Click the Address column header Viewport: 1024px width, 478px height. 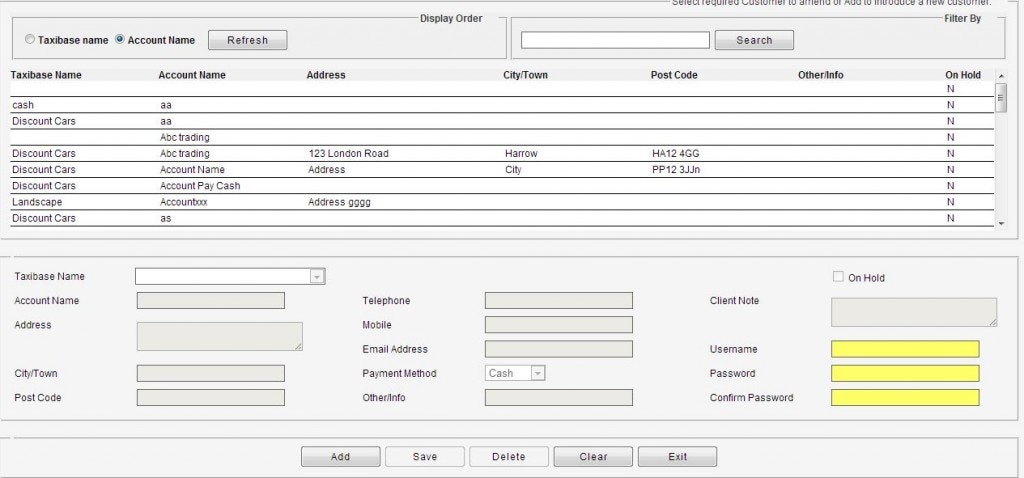[x=326, y=75]
